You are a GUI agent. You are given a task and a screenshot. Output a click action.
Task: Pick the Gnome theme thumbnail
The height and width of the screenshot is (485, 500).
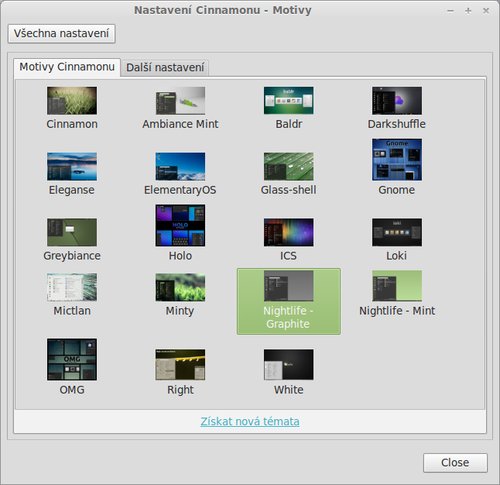point(397,160)
